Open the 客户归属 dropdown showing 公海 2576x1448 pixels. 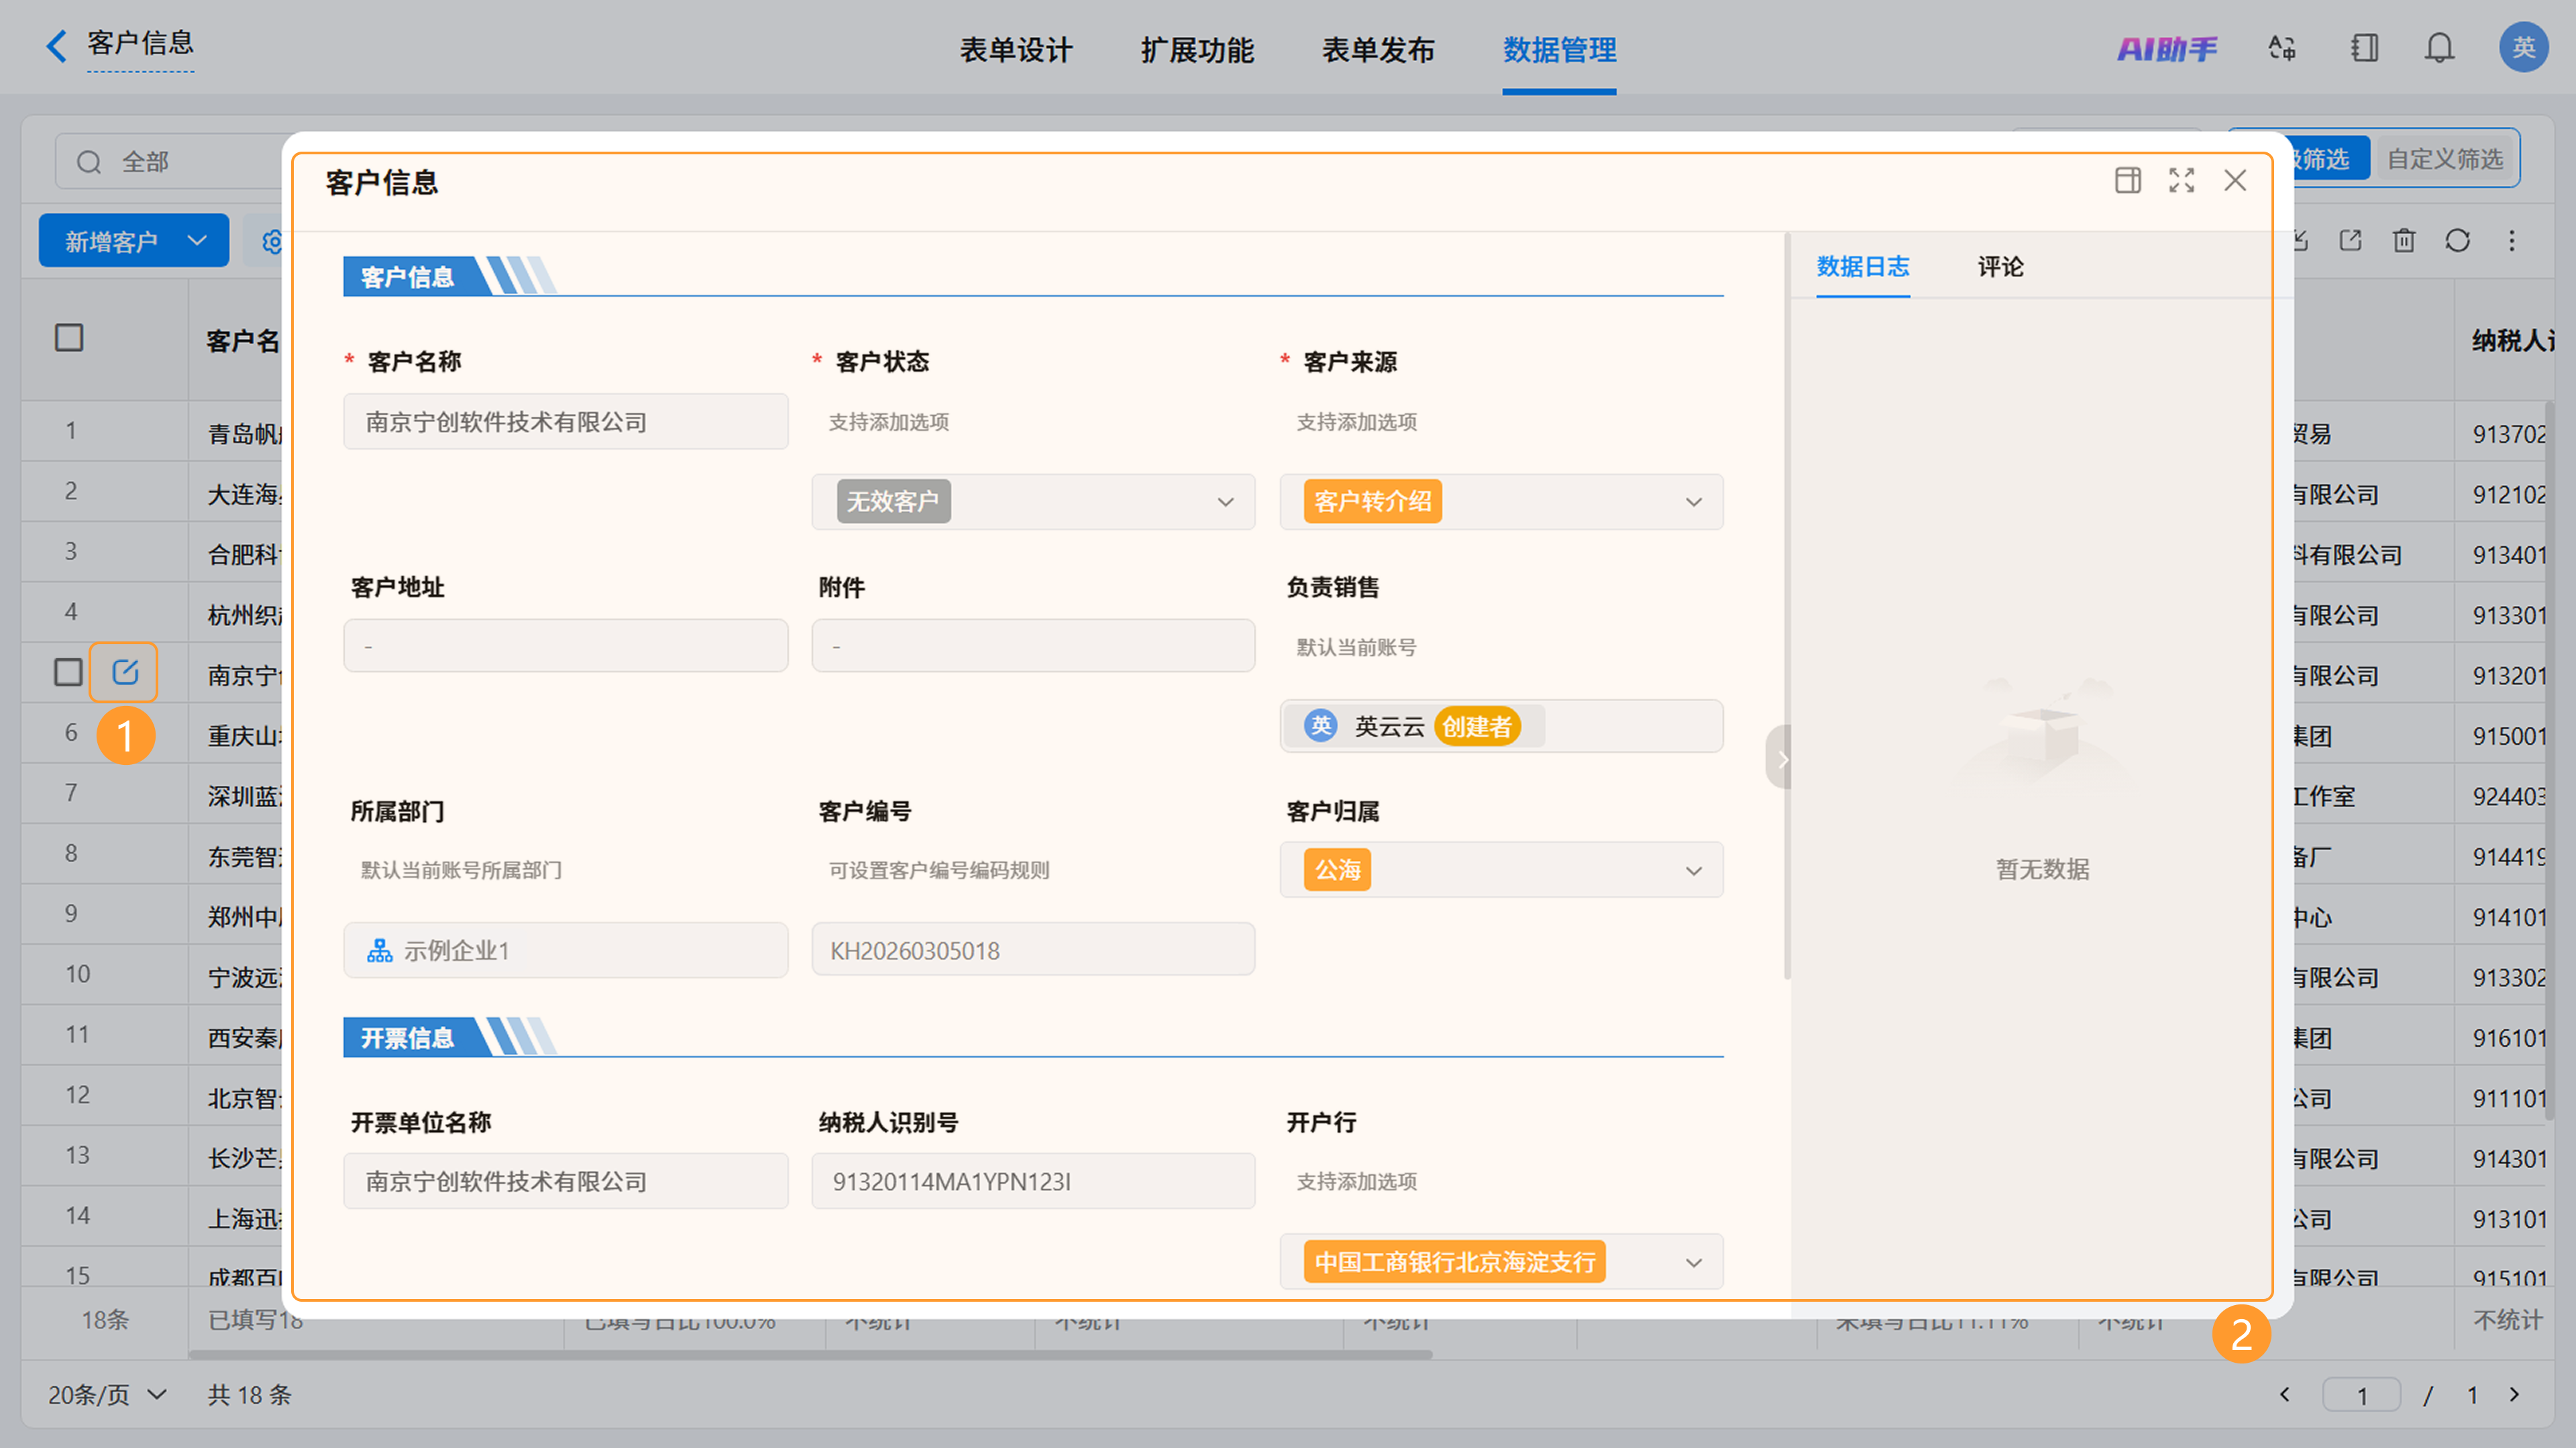click(x=1501, y=870)
